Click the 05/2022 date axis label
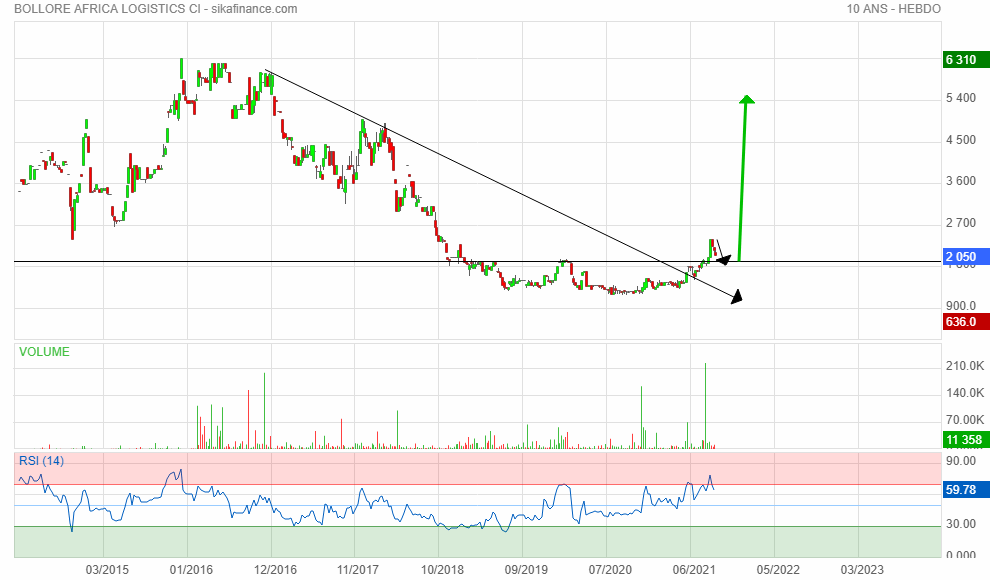Image resolution: width=990 pixels, height=580 pixels. 778,570
